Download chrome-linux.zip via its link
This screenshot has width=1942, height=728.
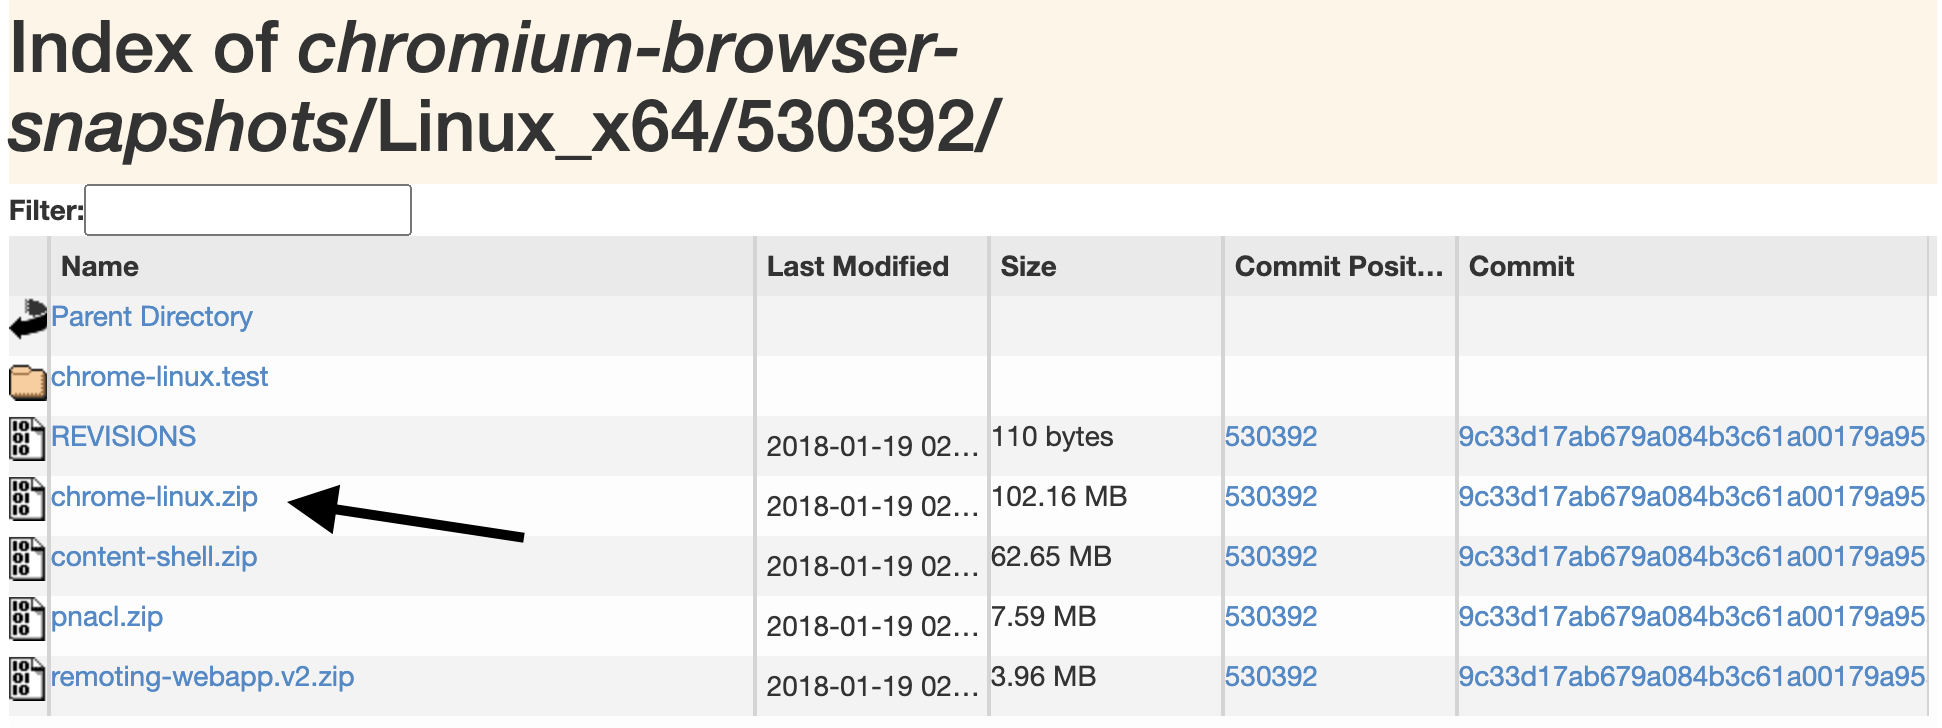154,497
